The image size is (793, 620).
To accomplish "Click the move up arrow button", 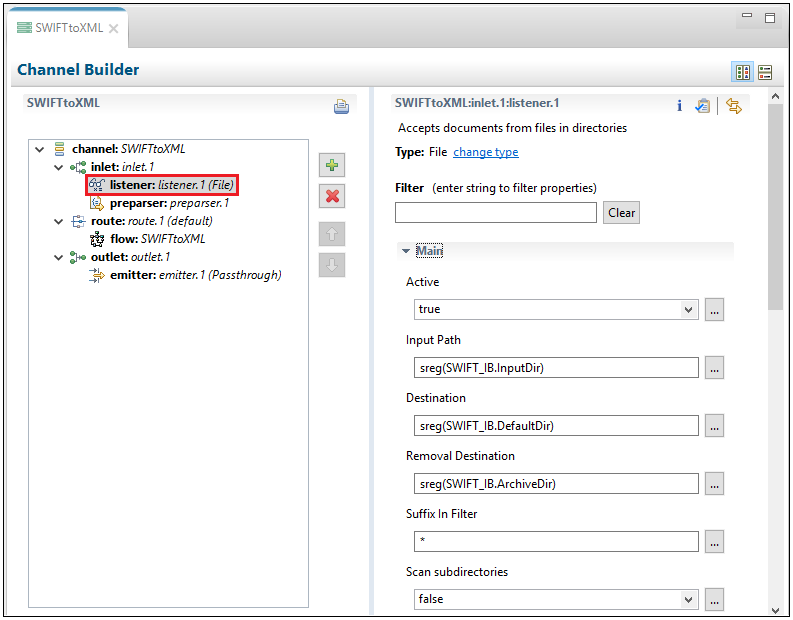I will click(332, 234).
